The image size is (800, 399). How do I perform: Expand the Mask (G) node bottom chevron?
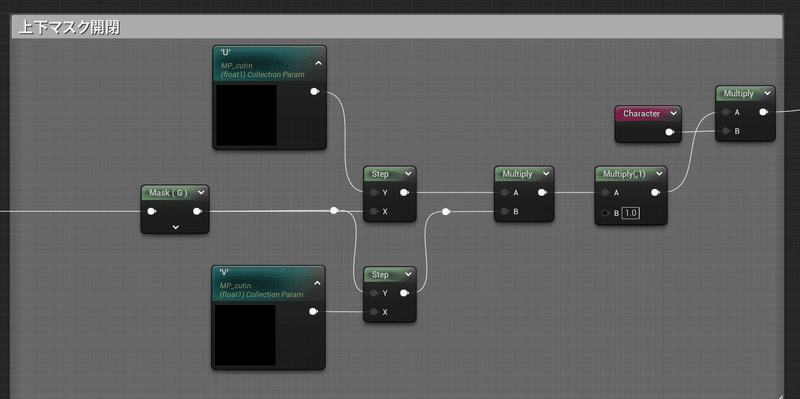[x=176, y=227]
